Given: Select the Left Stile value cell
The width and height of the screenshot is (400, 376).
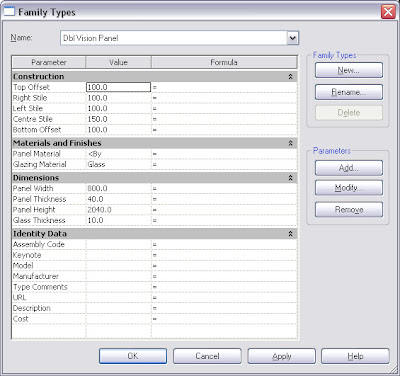Looking at the screenshot, I should click(x=118, y=109).
